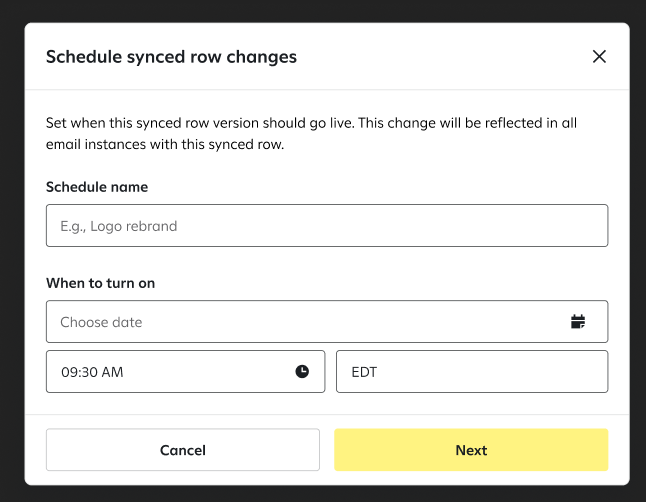Click the Choose date input box
Viewport: 646px width, 502px height.
click(x=327, y=321)
